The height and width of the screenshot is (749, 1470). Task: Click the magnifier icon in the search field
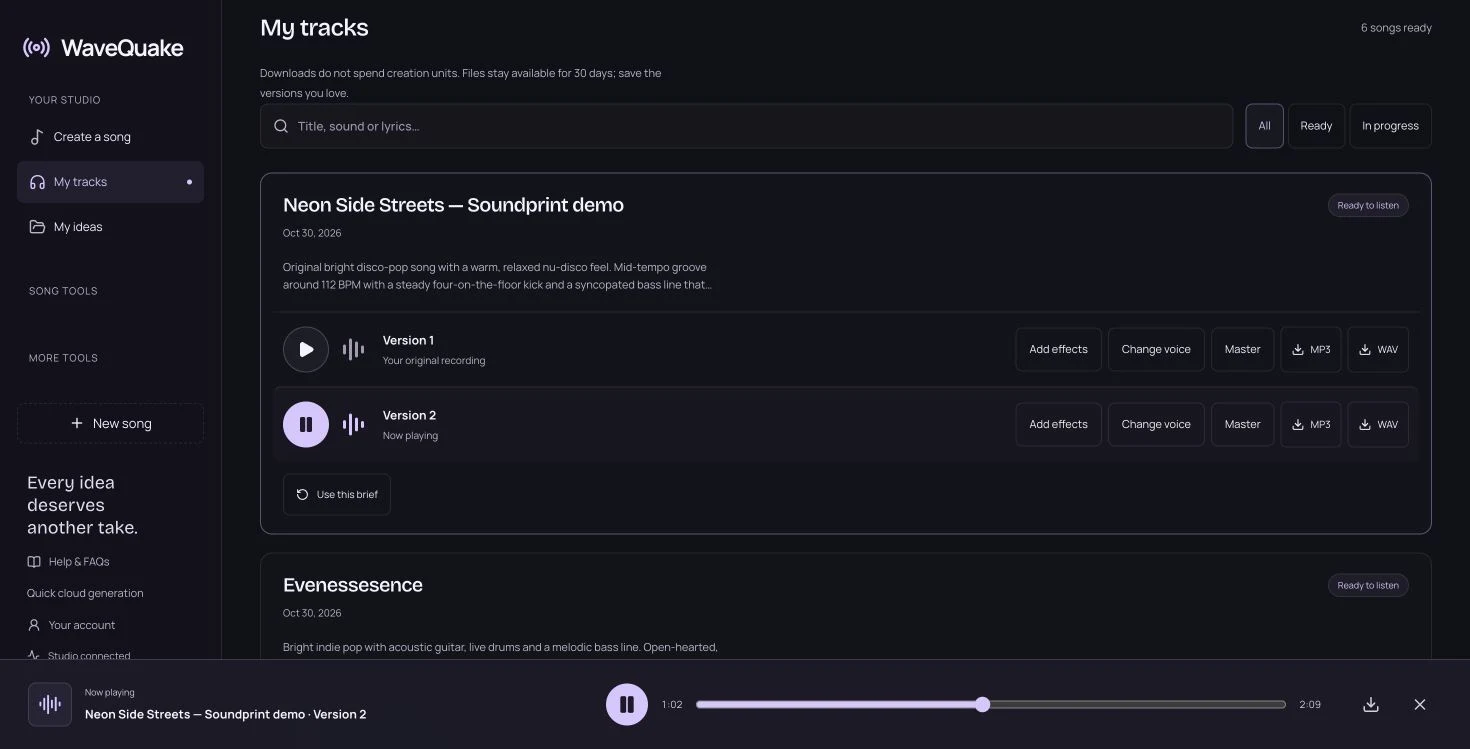point(281,126)
